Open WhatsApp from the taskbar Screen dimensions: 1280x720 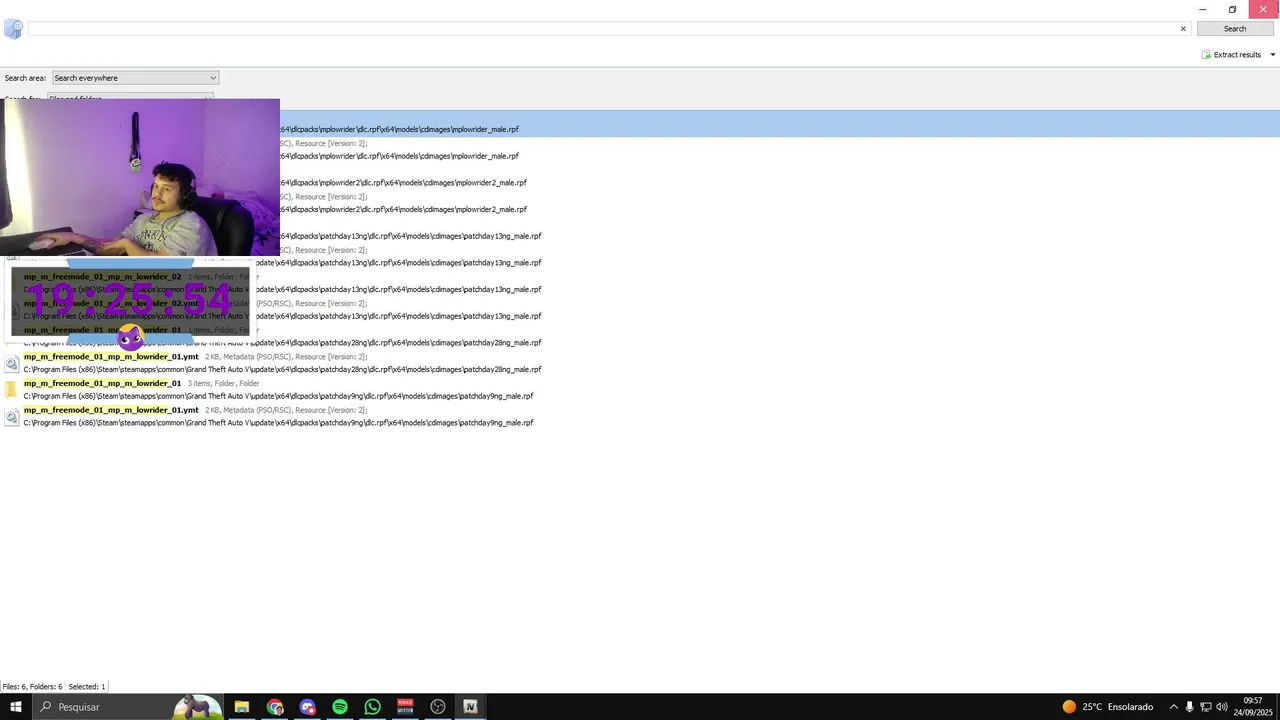(x=372, y=707)
